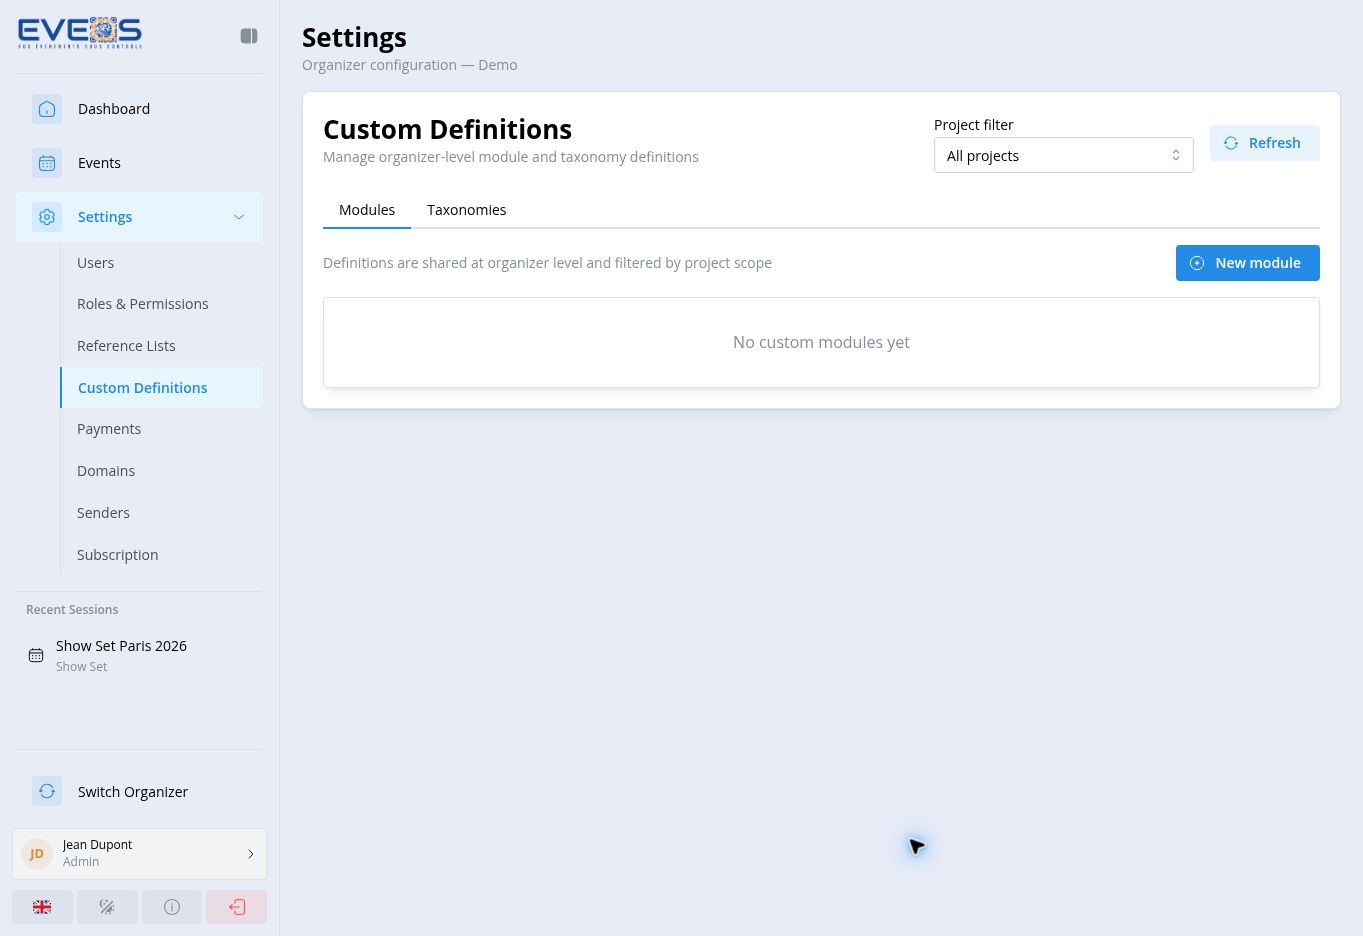Collapse the sidebar with the panel icon

tap(249, 36)
